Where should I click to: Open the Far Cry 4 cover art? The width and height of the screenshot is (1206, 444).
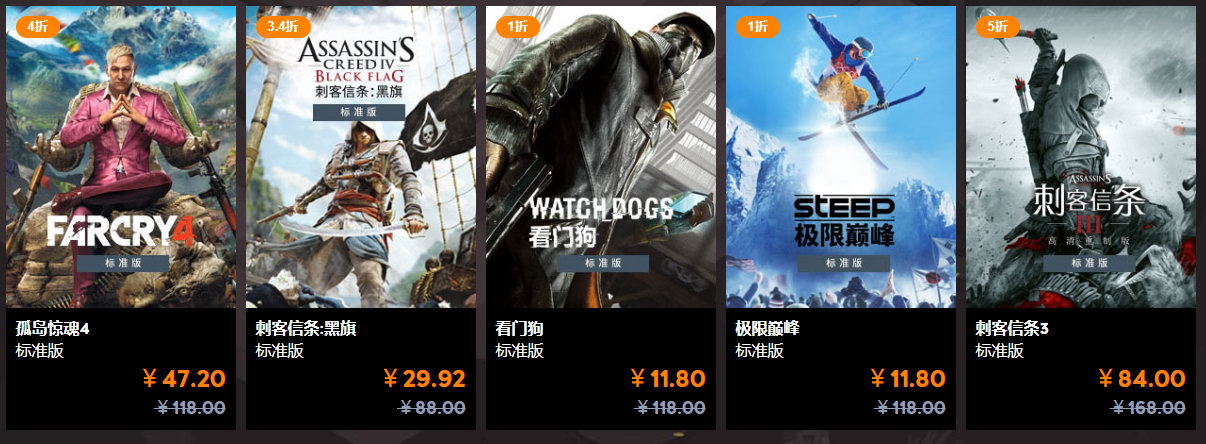(121, 157)
